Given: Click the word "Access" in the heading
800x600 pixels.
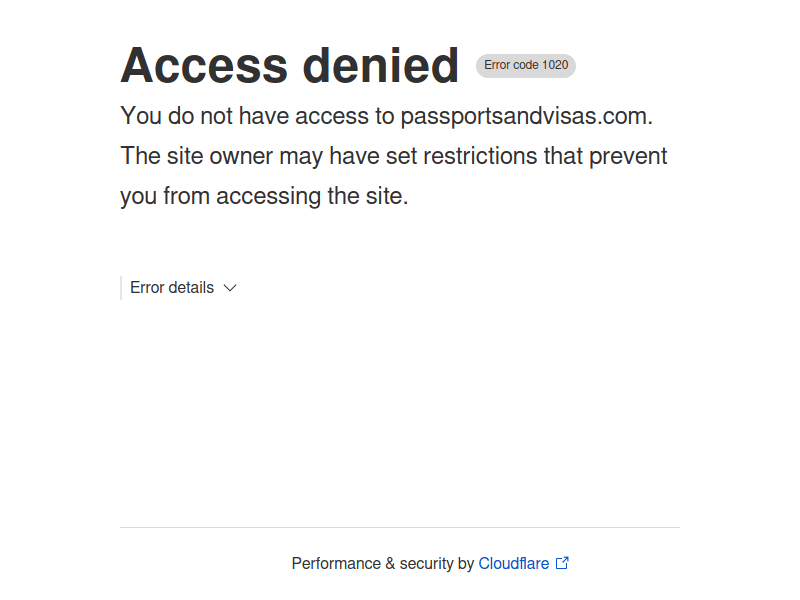Looking at the screenshot, I should point(203,66).
